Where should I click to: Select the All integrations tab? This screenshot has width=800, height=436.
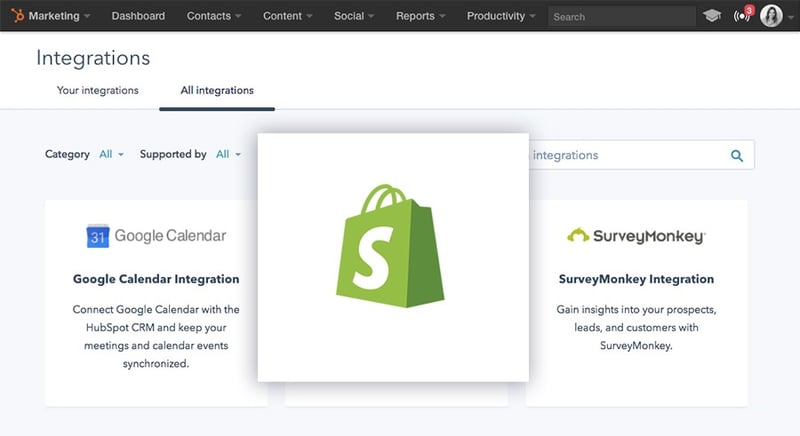(x=217, y=90)
